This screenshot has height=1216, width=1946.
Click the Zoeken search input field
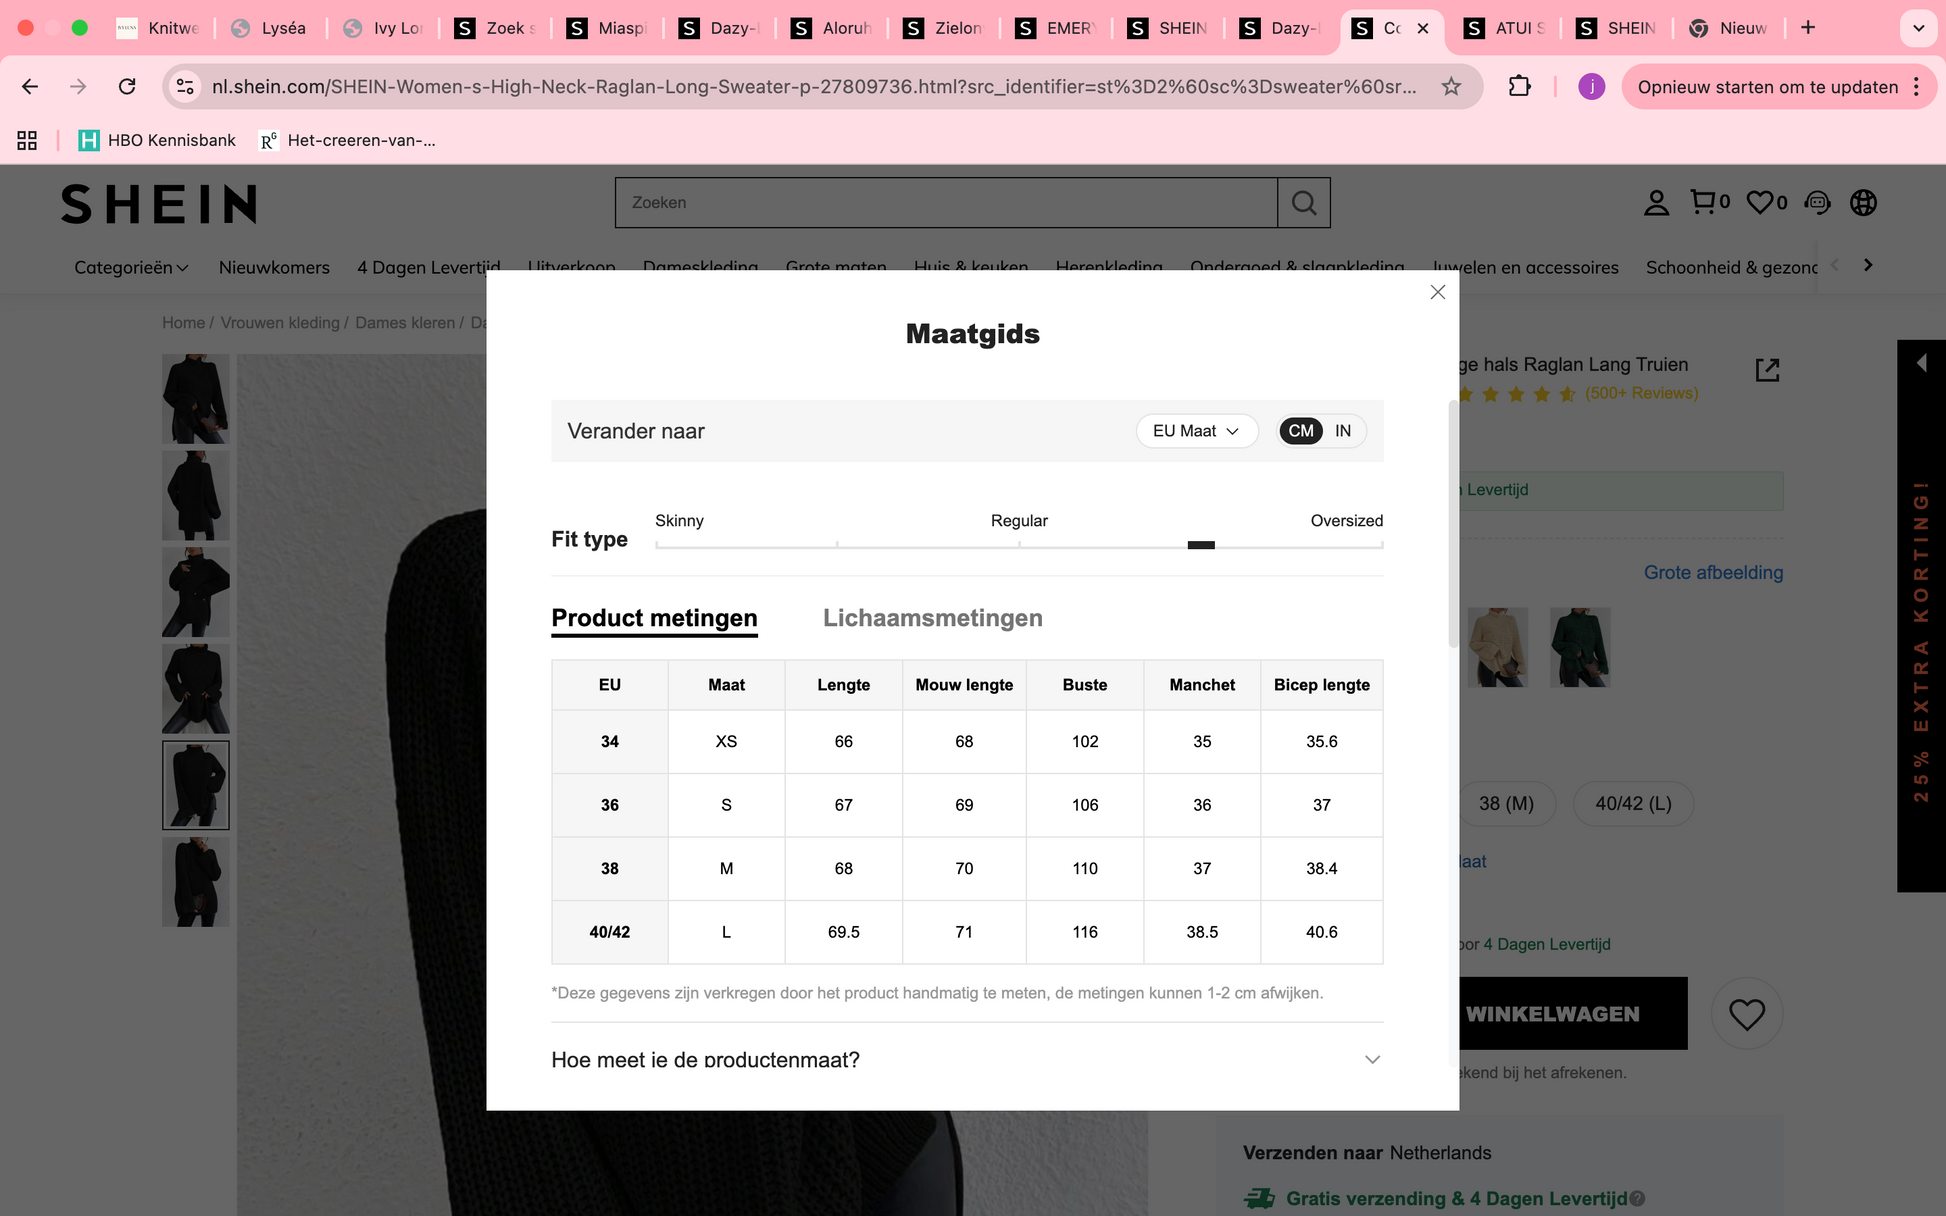945,203
